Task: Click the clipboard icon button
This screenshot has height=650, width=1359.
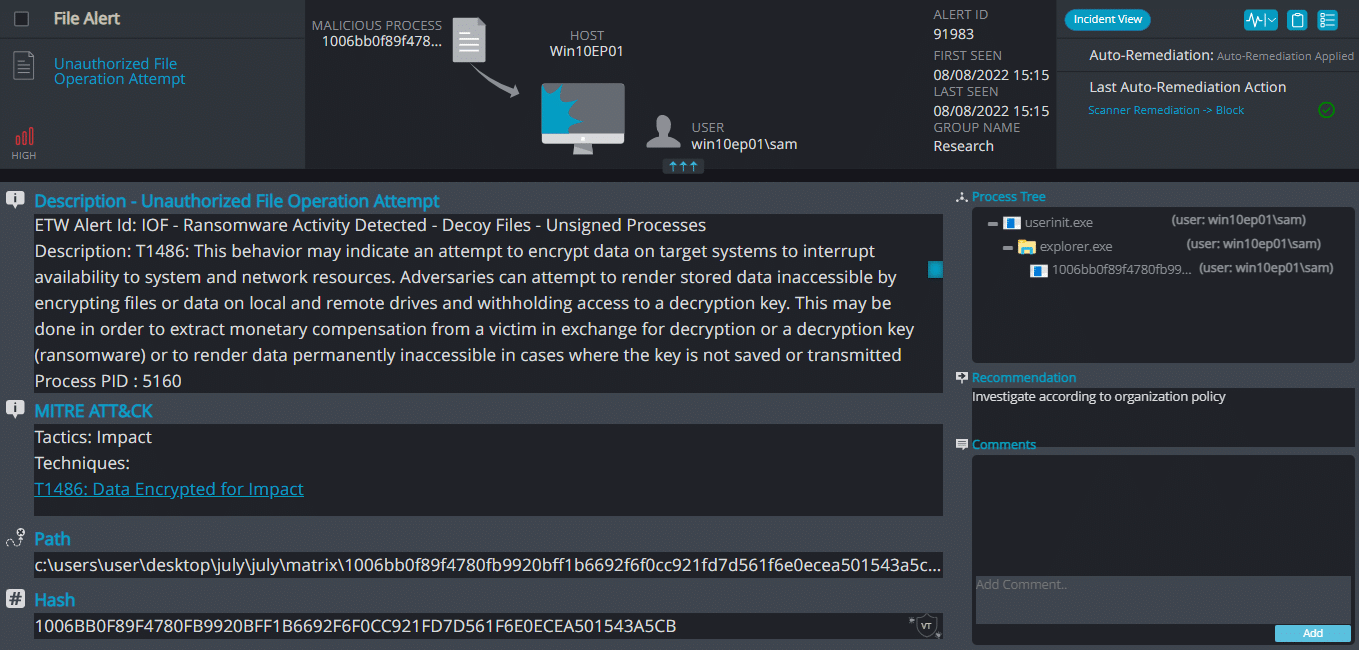Action: (1297, 20)
